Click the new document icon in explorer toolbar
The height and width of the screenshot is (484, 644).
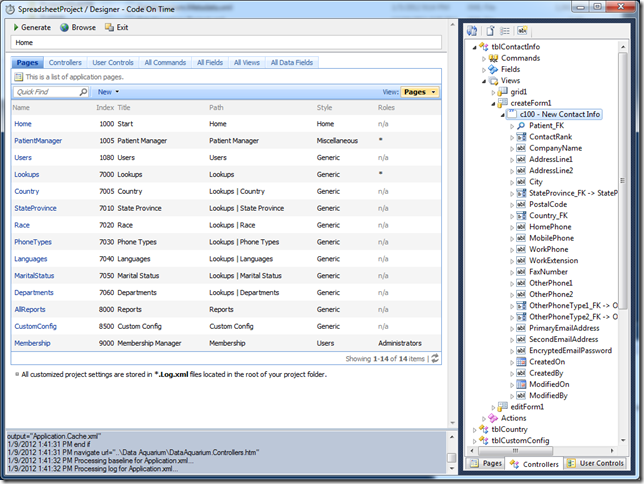pos(490,31)
